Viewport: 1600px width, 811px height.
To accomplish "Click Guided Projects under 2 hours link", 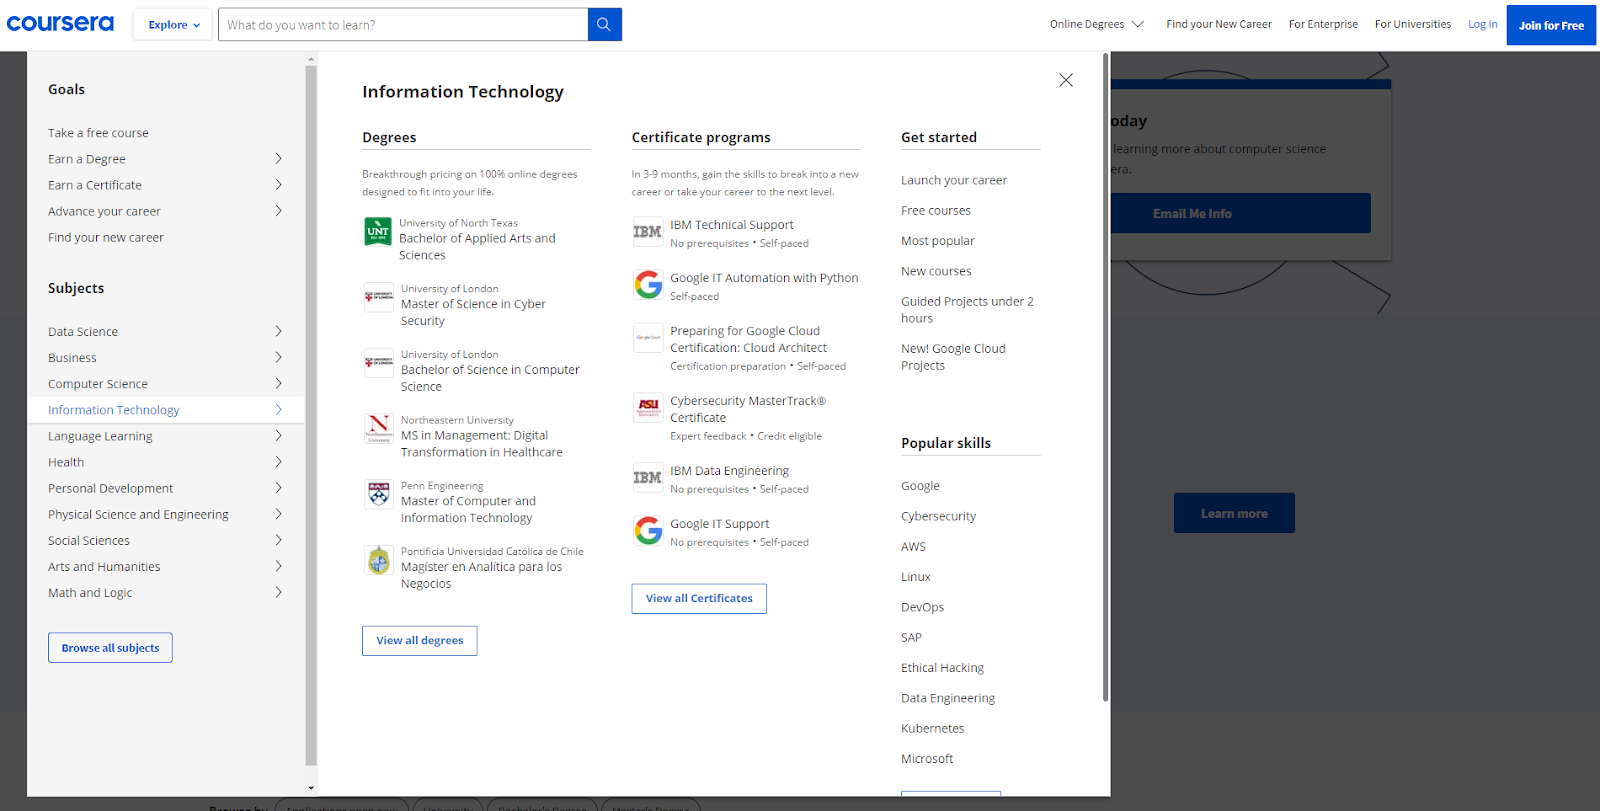I will 967,310.
